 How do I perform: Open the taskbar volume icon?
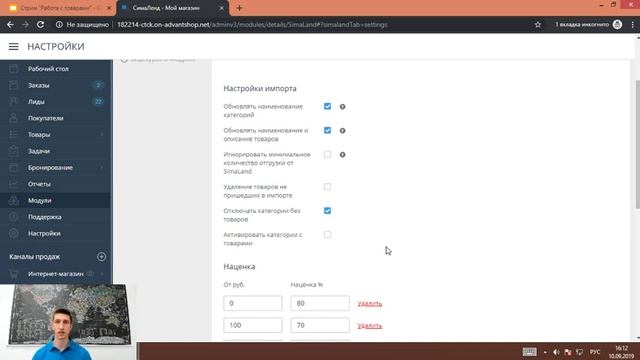tap(556, 352)
